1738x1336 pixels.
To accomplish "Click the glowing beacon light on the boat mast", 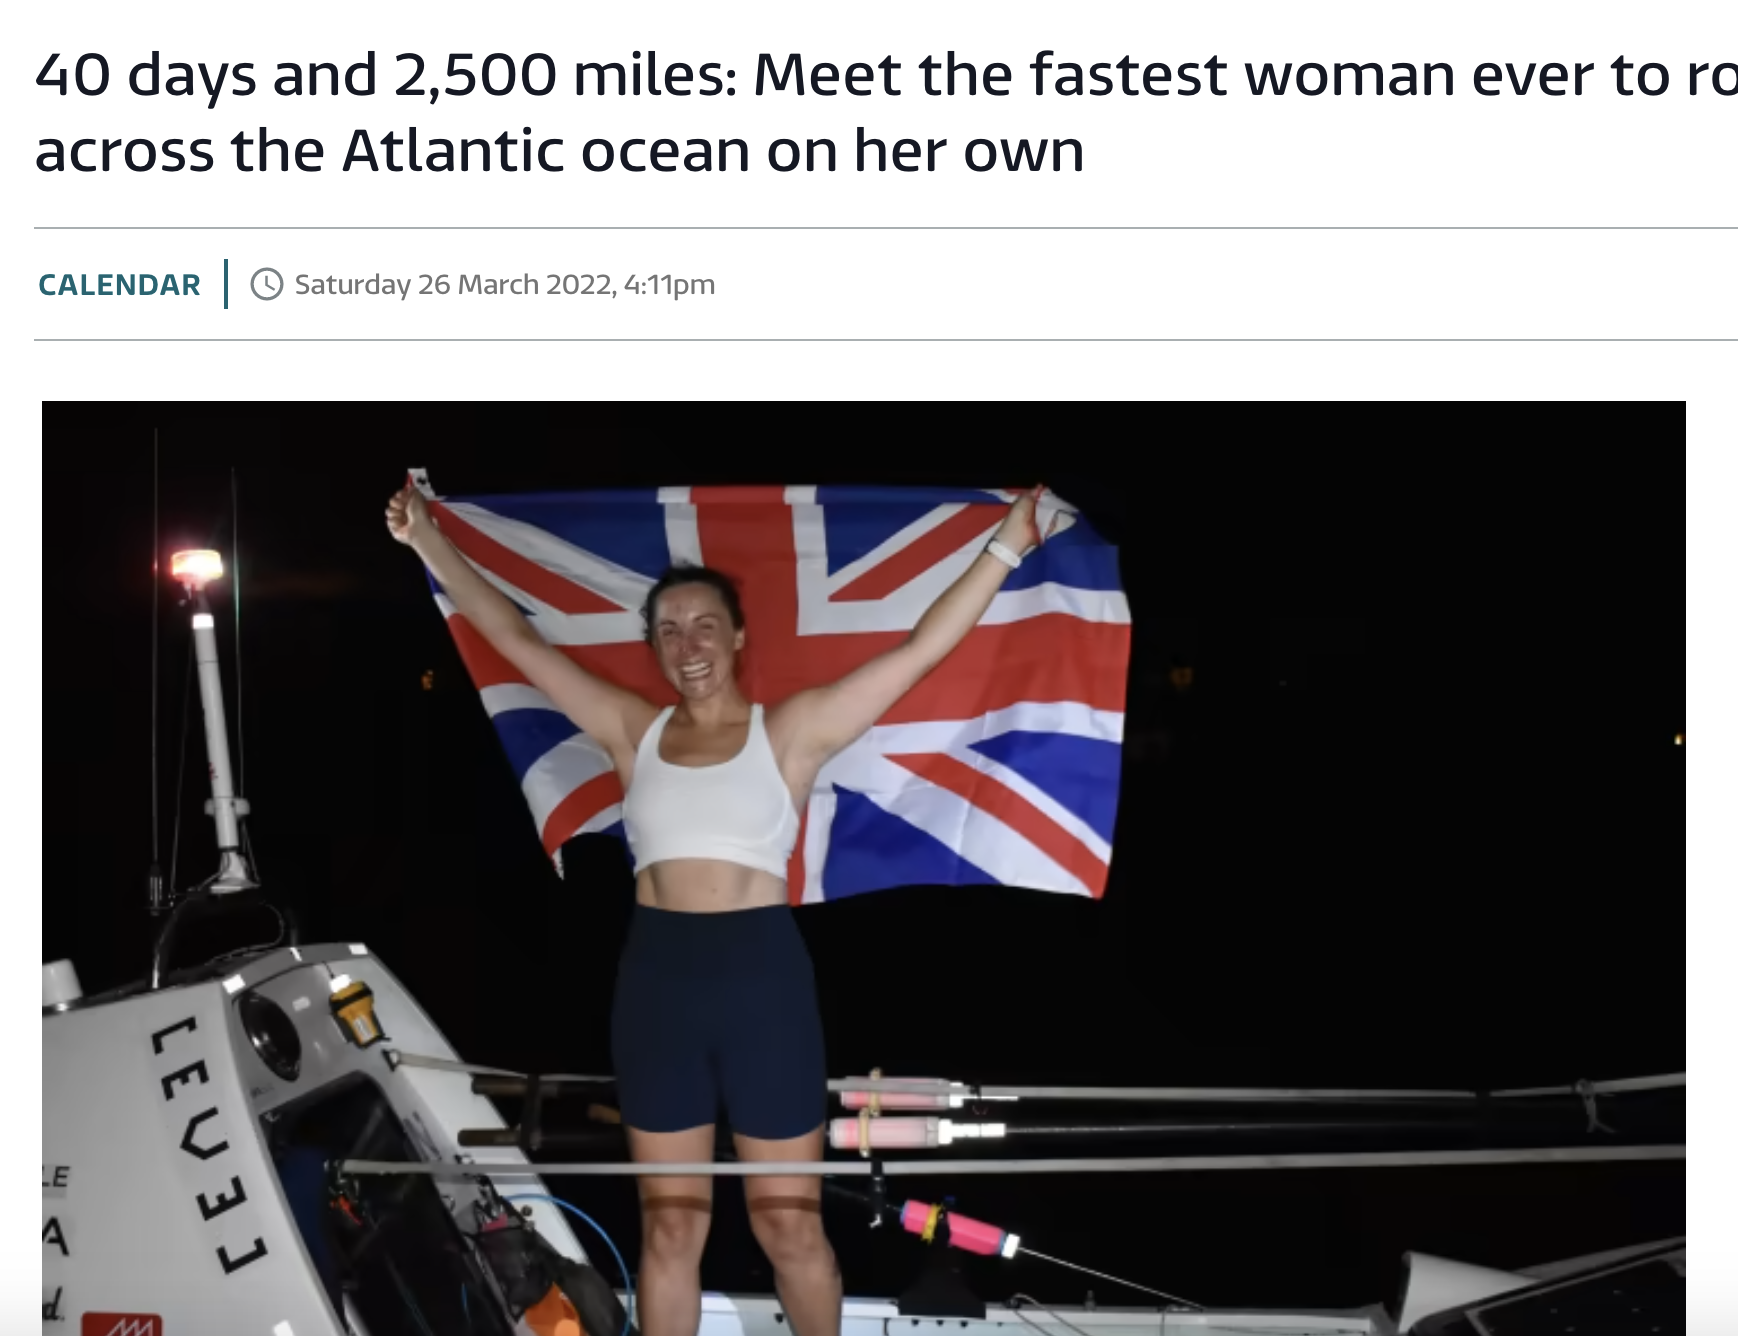I will 196,566.
